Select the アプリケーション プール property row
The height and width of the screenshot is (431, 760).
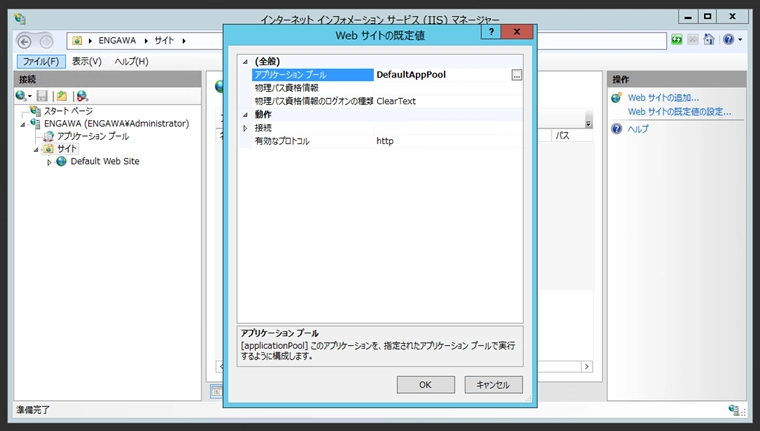pyautogui.click(x=387, y=75)
